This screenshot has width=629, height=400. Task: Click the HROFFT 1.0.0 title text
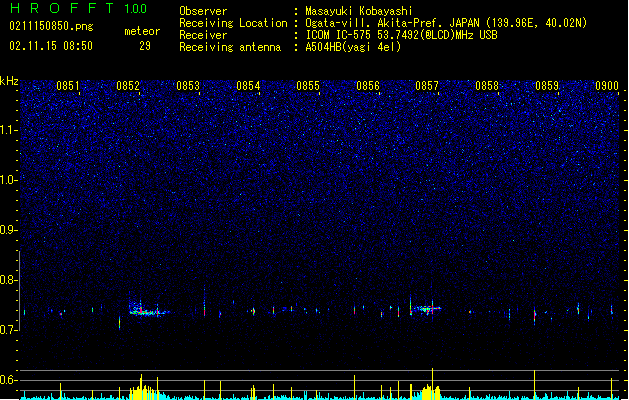78,8
